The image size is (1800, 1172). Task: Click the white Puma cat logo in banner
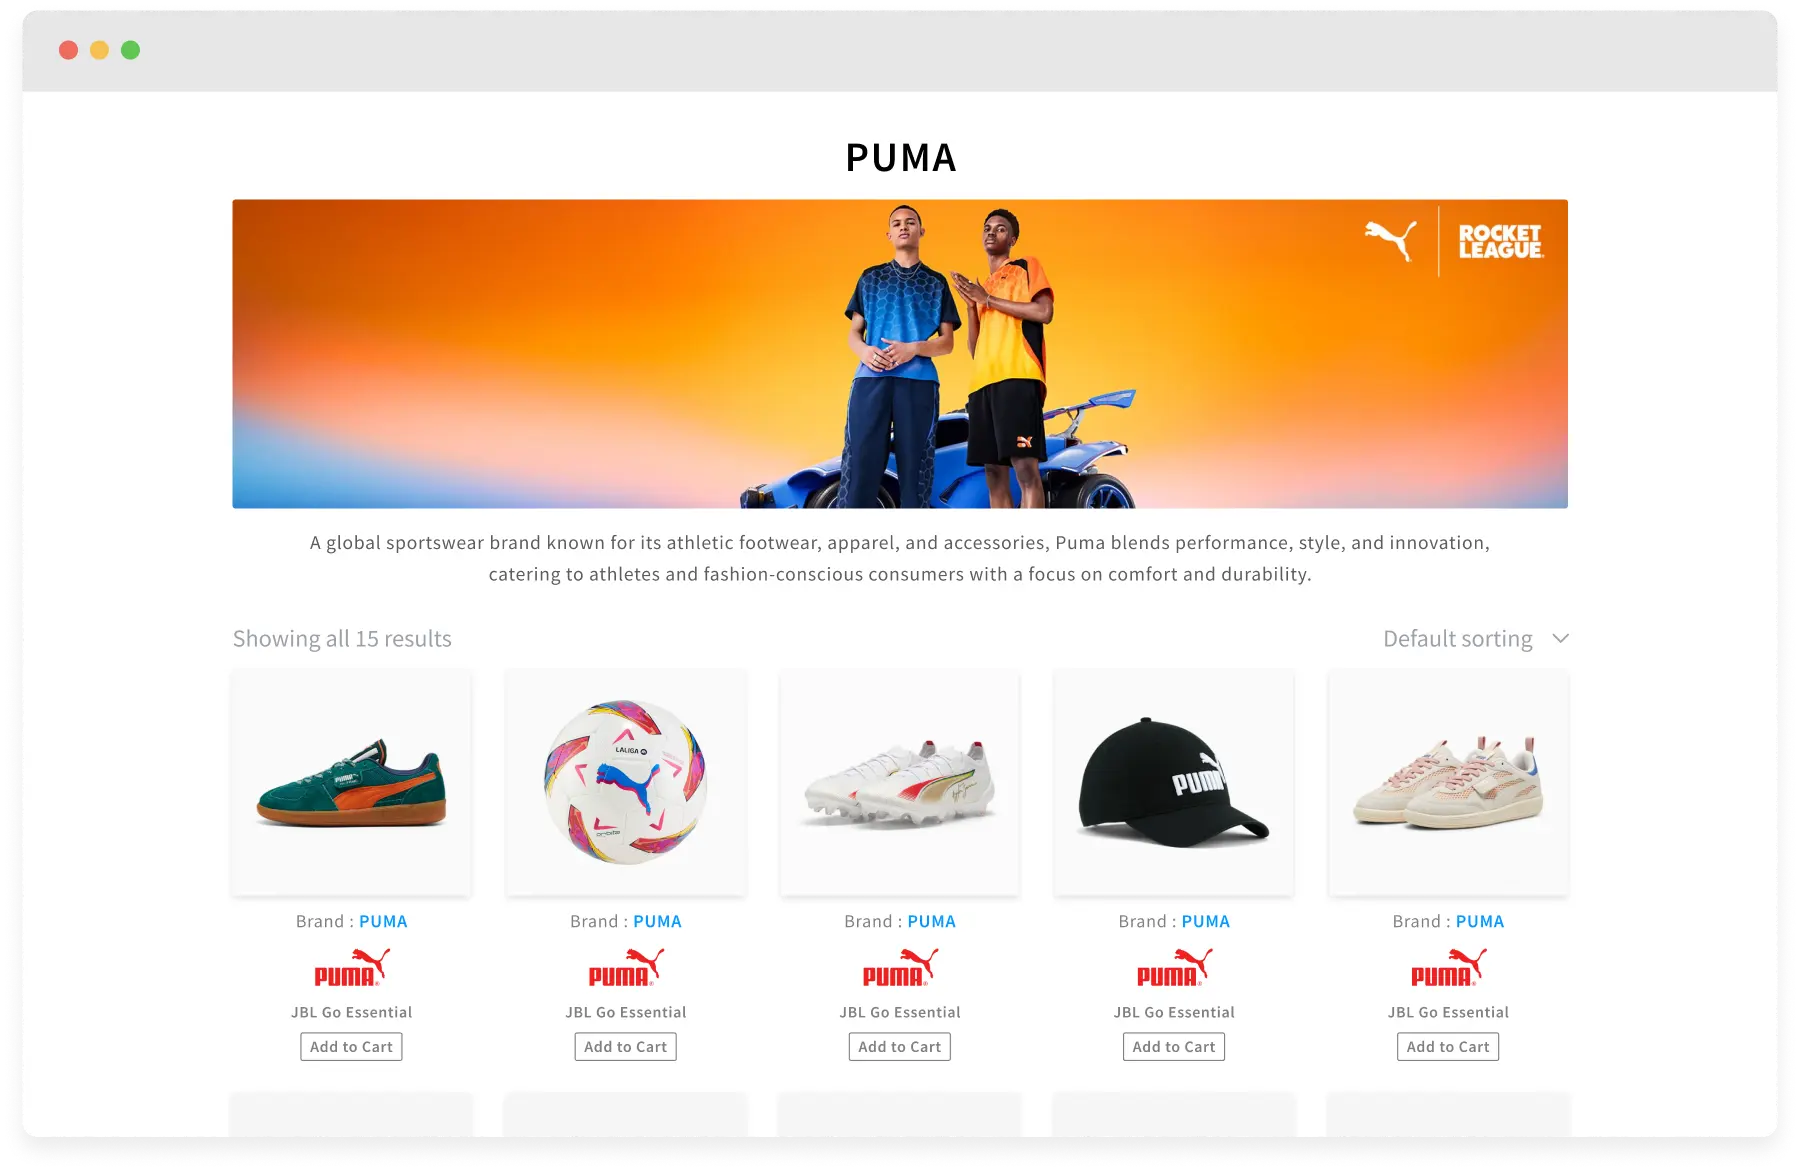point(1391,241)
